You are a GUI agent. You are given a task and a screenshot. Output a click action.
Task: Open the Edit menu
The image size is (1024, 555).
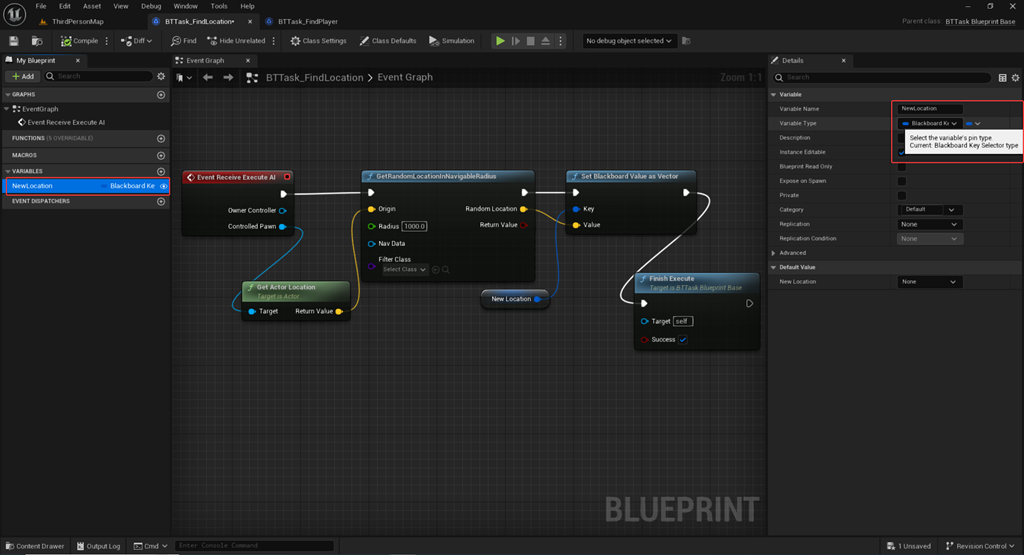coord(65,6)
